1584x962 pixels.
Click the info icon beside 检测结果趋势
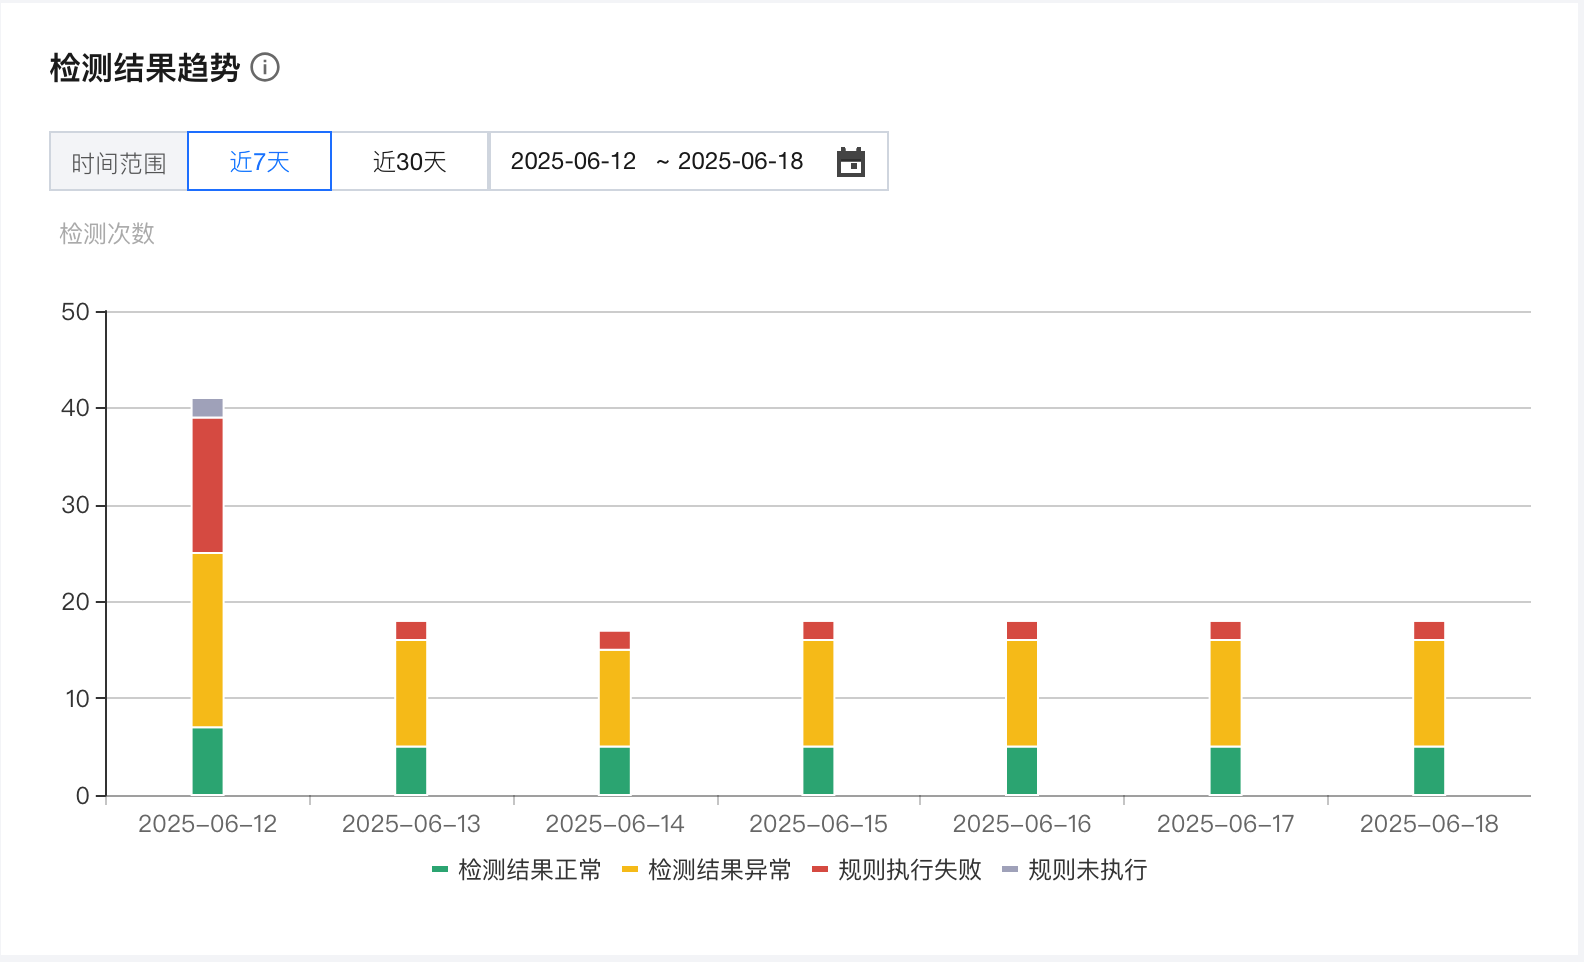(x=265, y=68)
